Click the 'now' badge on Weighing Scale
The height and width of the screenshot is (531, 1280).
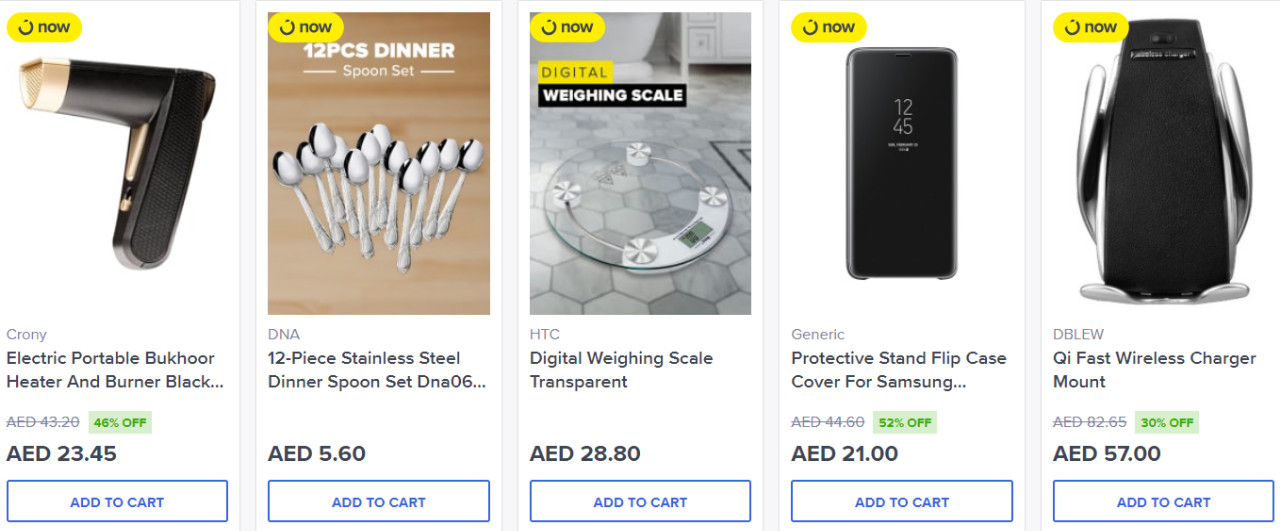[x=567, y=27]
